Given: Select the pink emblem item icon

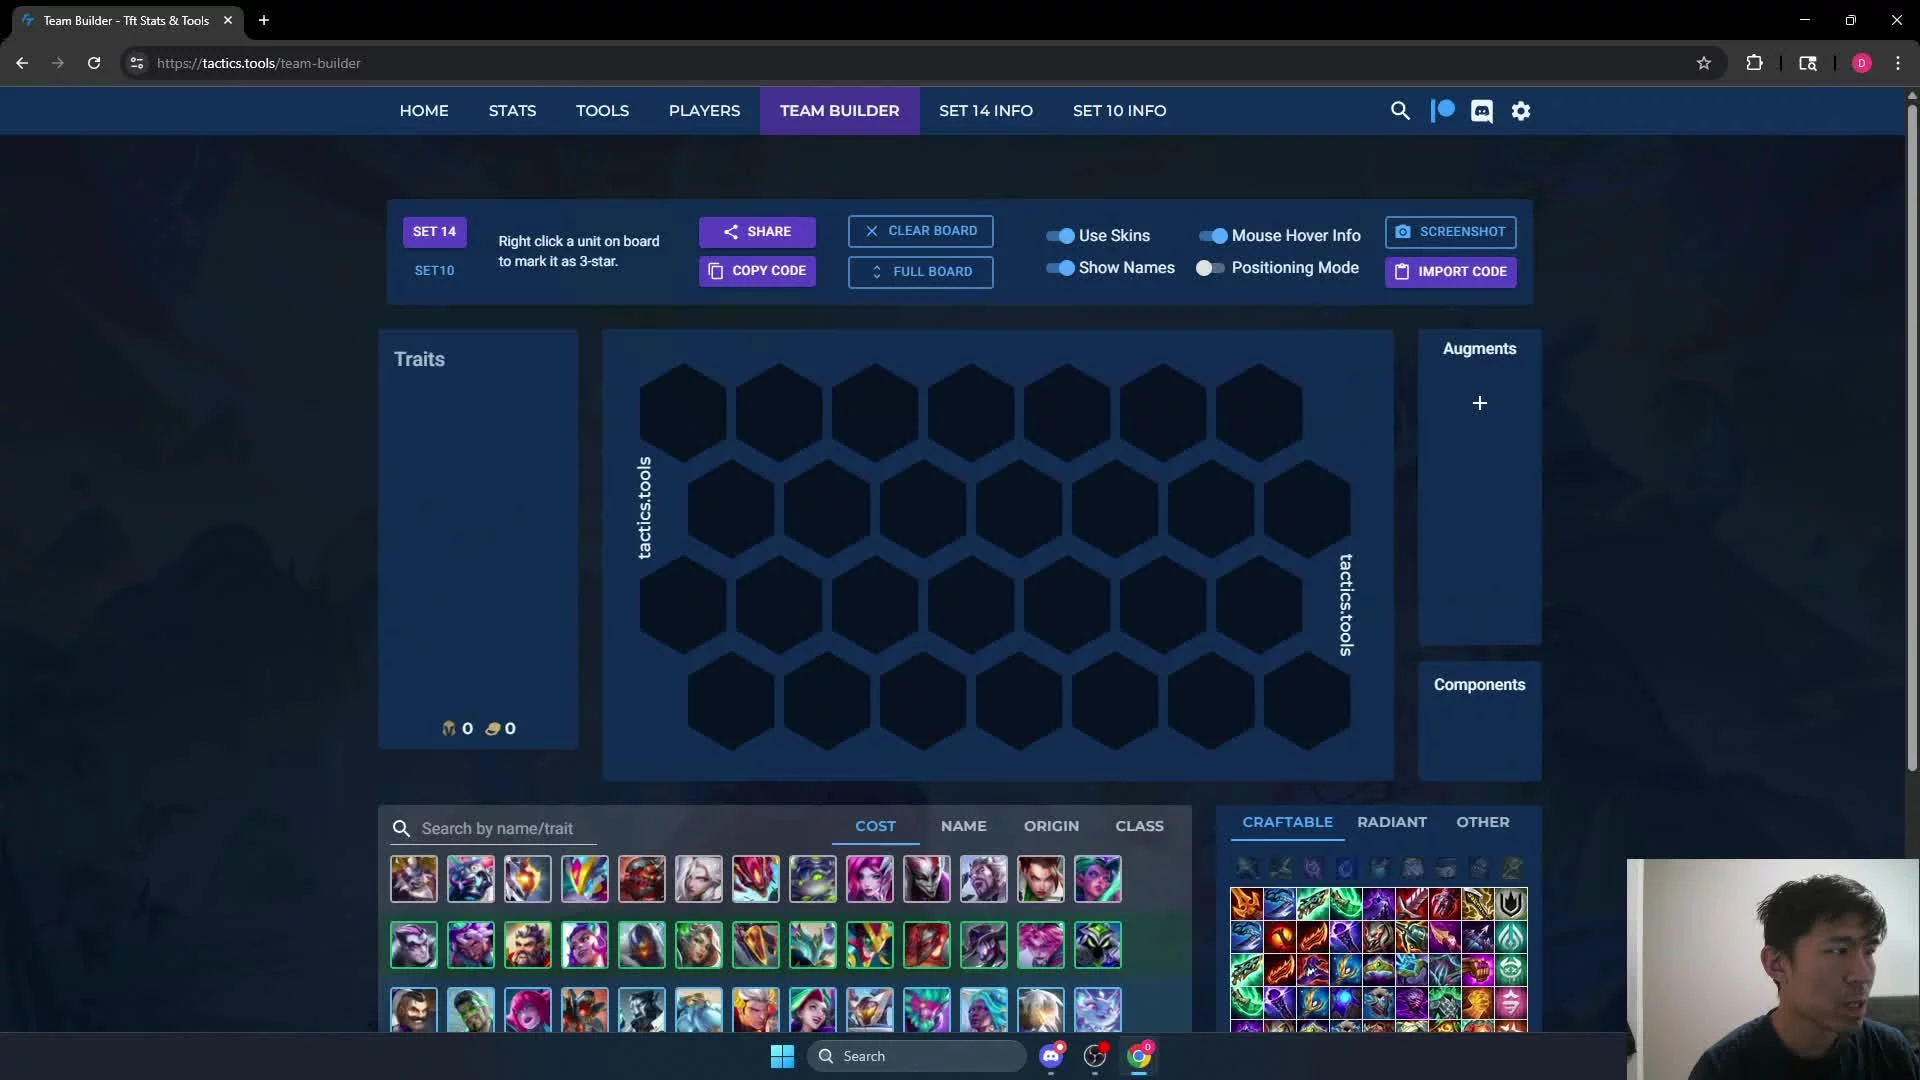Looking at the screenshot, I should [1511, 1003].
